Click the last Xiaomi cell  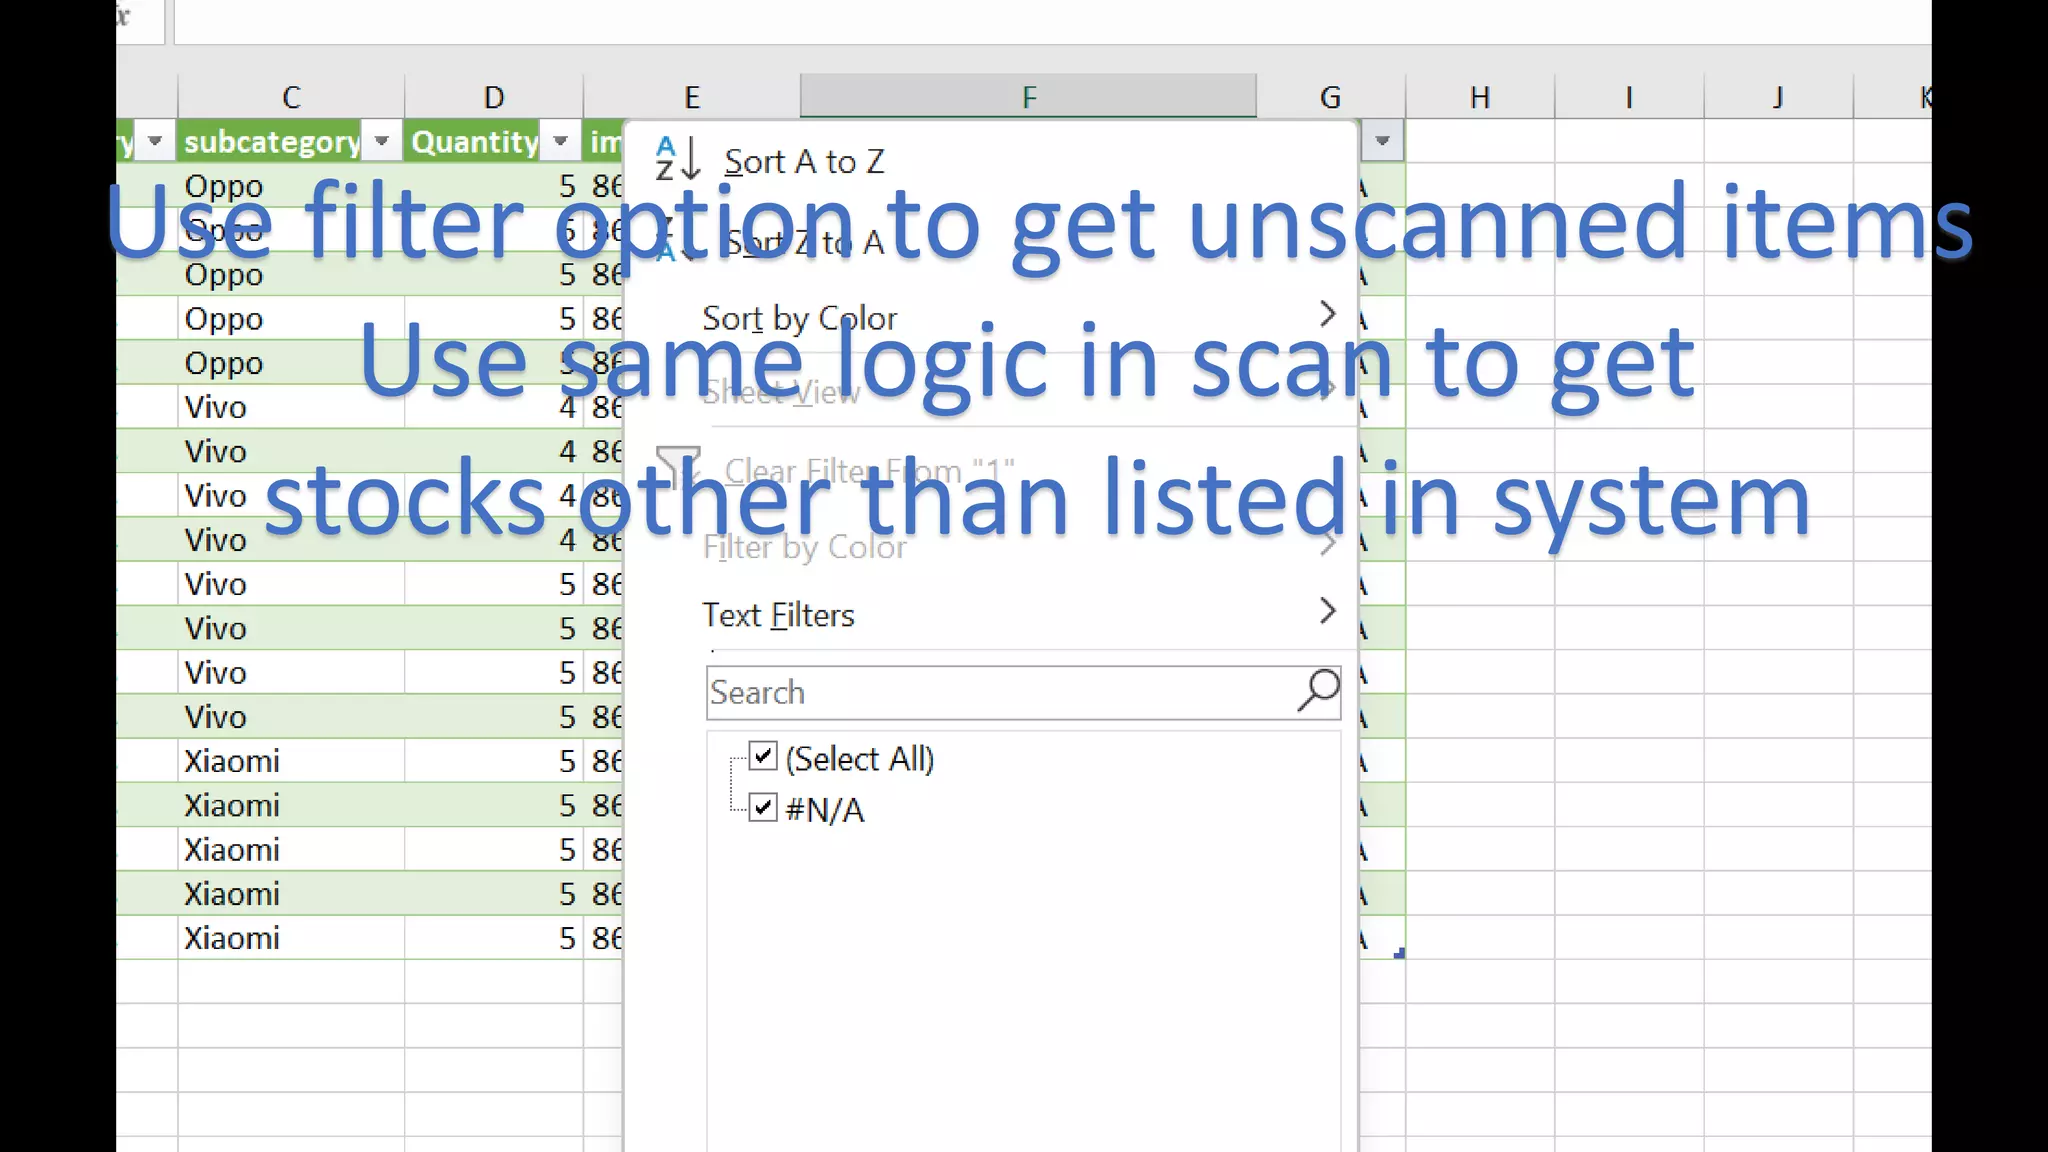(x=291, y=938)
